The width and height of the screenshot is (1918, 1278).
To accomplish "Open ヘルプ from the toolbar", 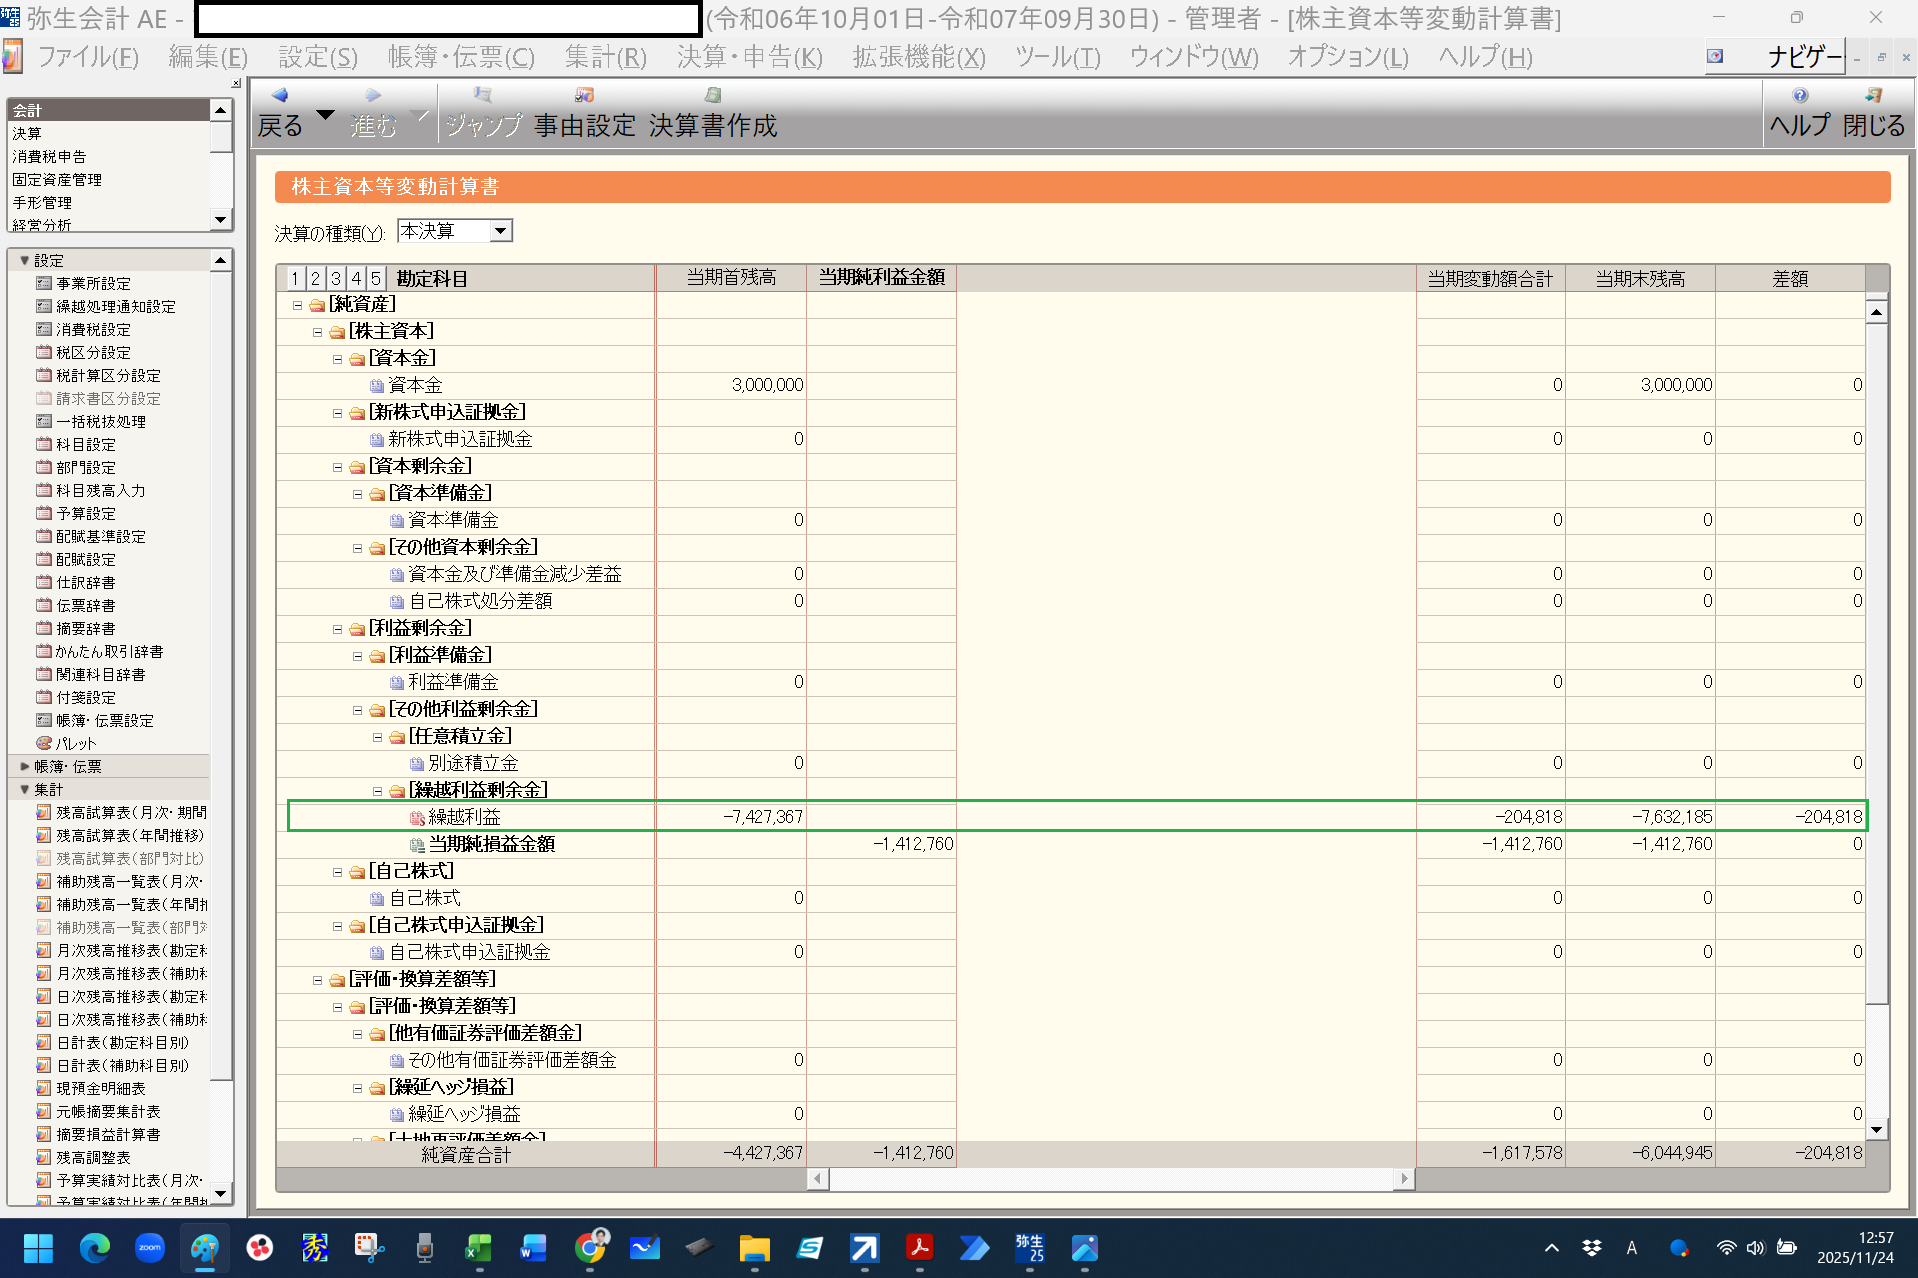I will click(x=1799, y=96).
